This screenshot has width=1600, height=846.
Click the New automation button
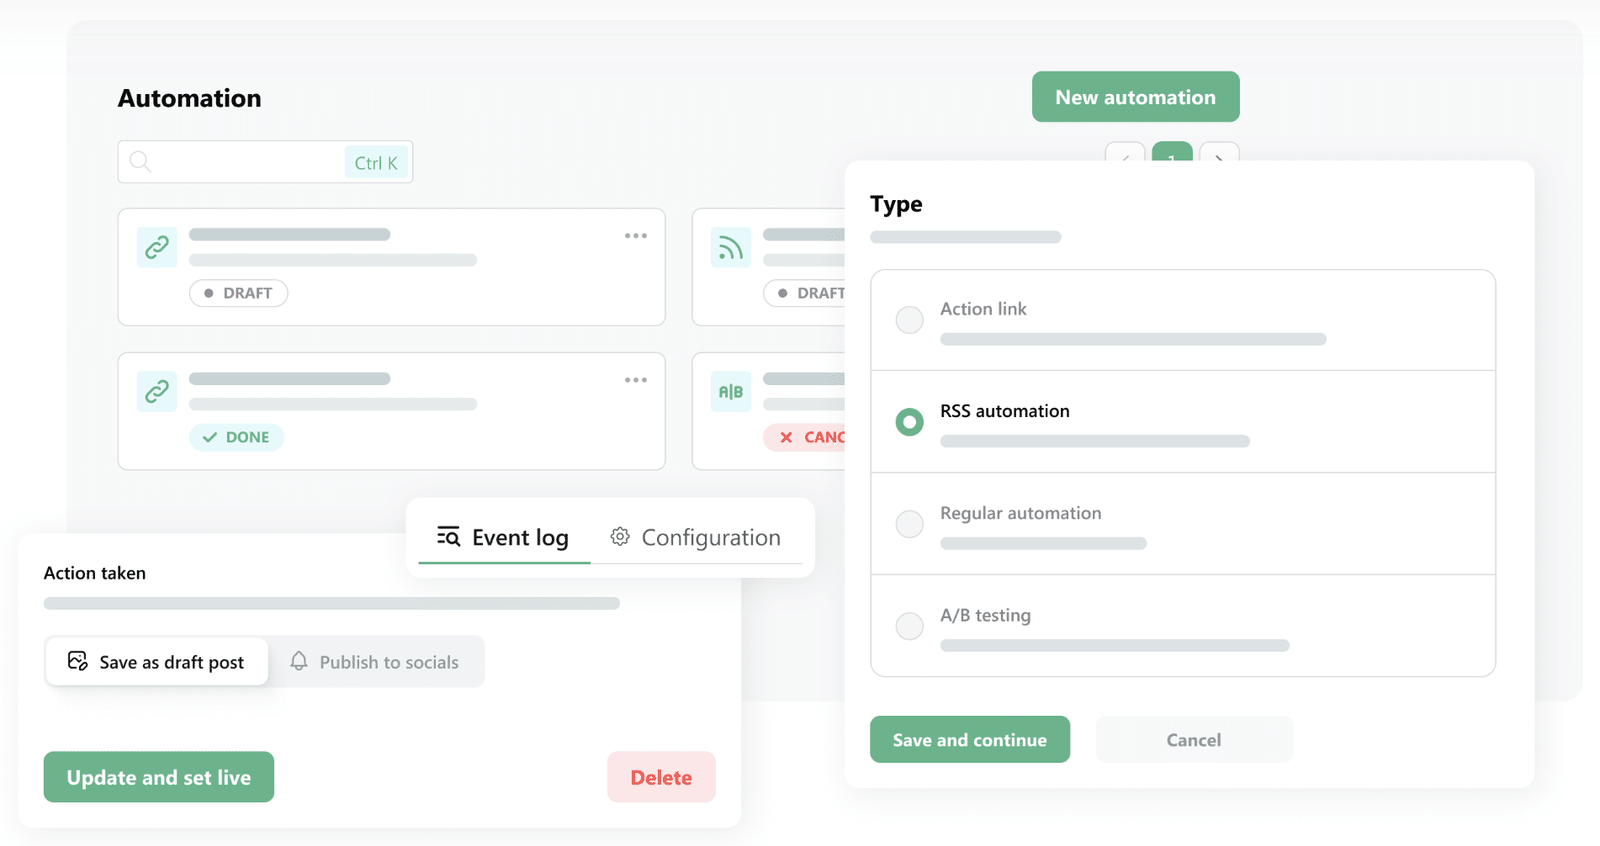1136,97
